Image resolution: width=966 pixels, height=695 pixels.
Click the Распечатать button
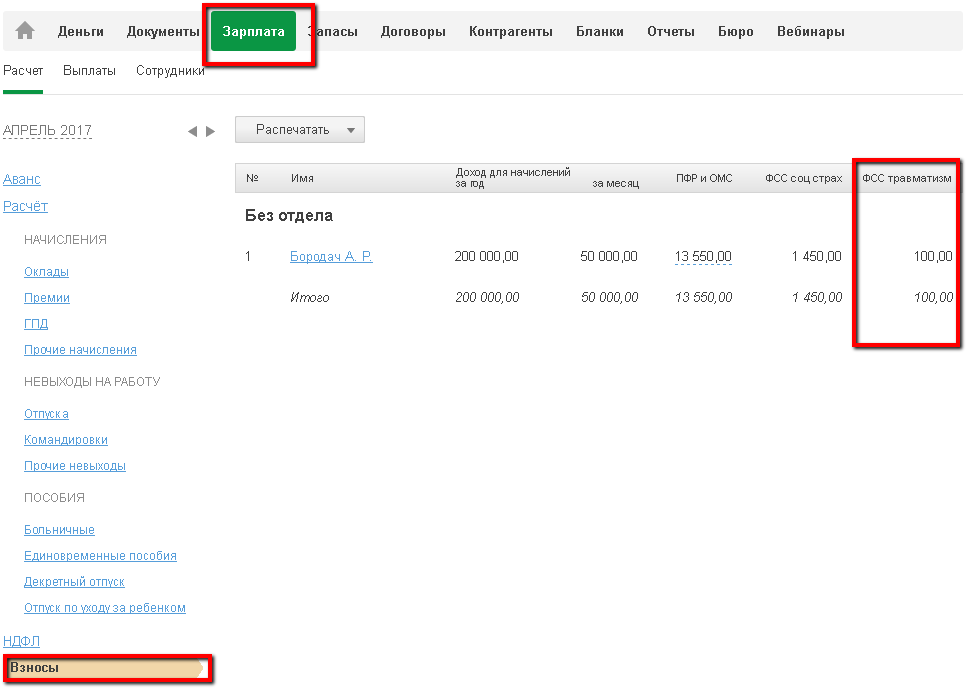299,130
